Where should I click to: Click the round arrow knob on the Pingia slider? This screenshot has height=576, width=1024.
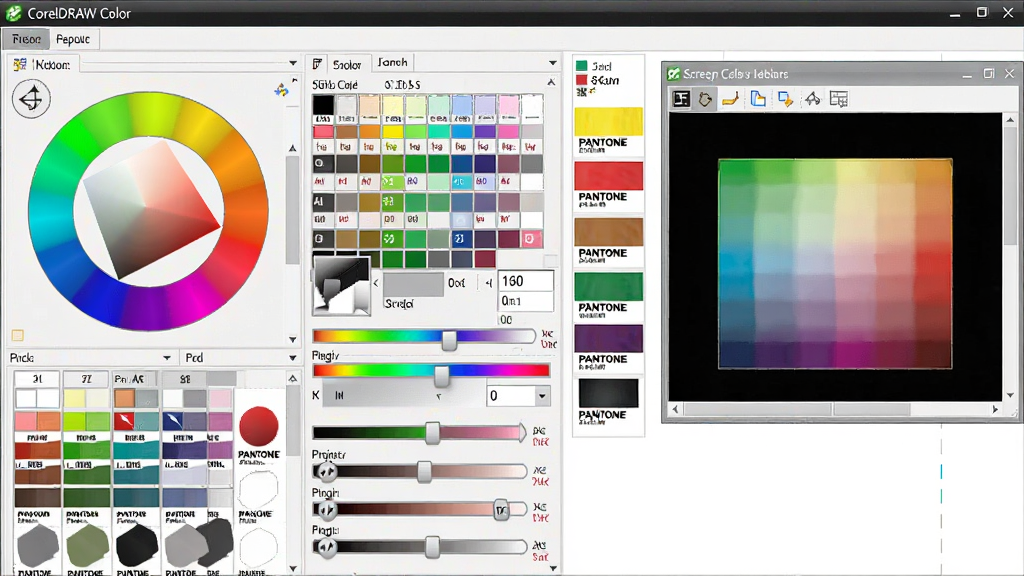[326, 547]
